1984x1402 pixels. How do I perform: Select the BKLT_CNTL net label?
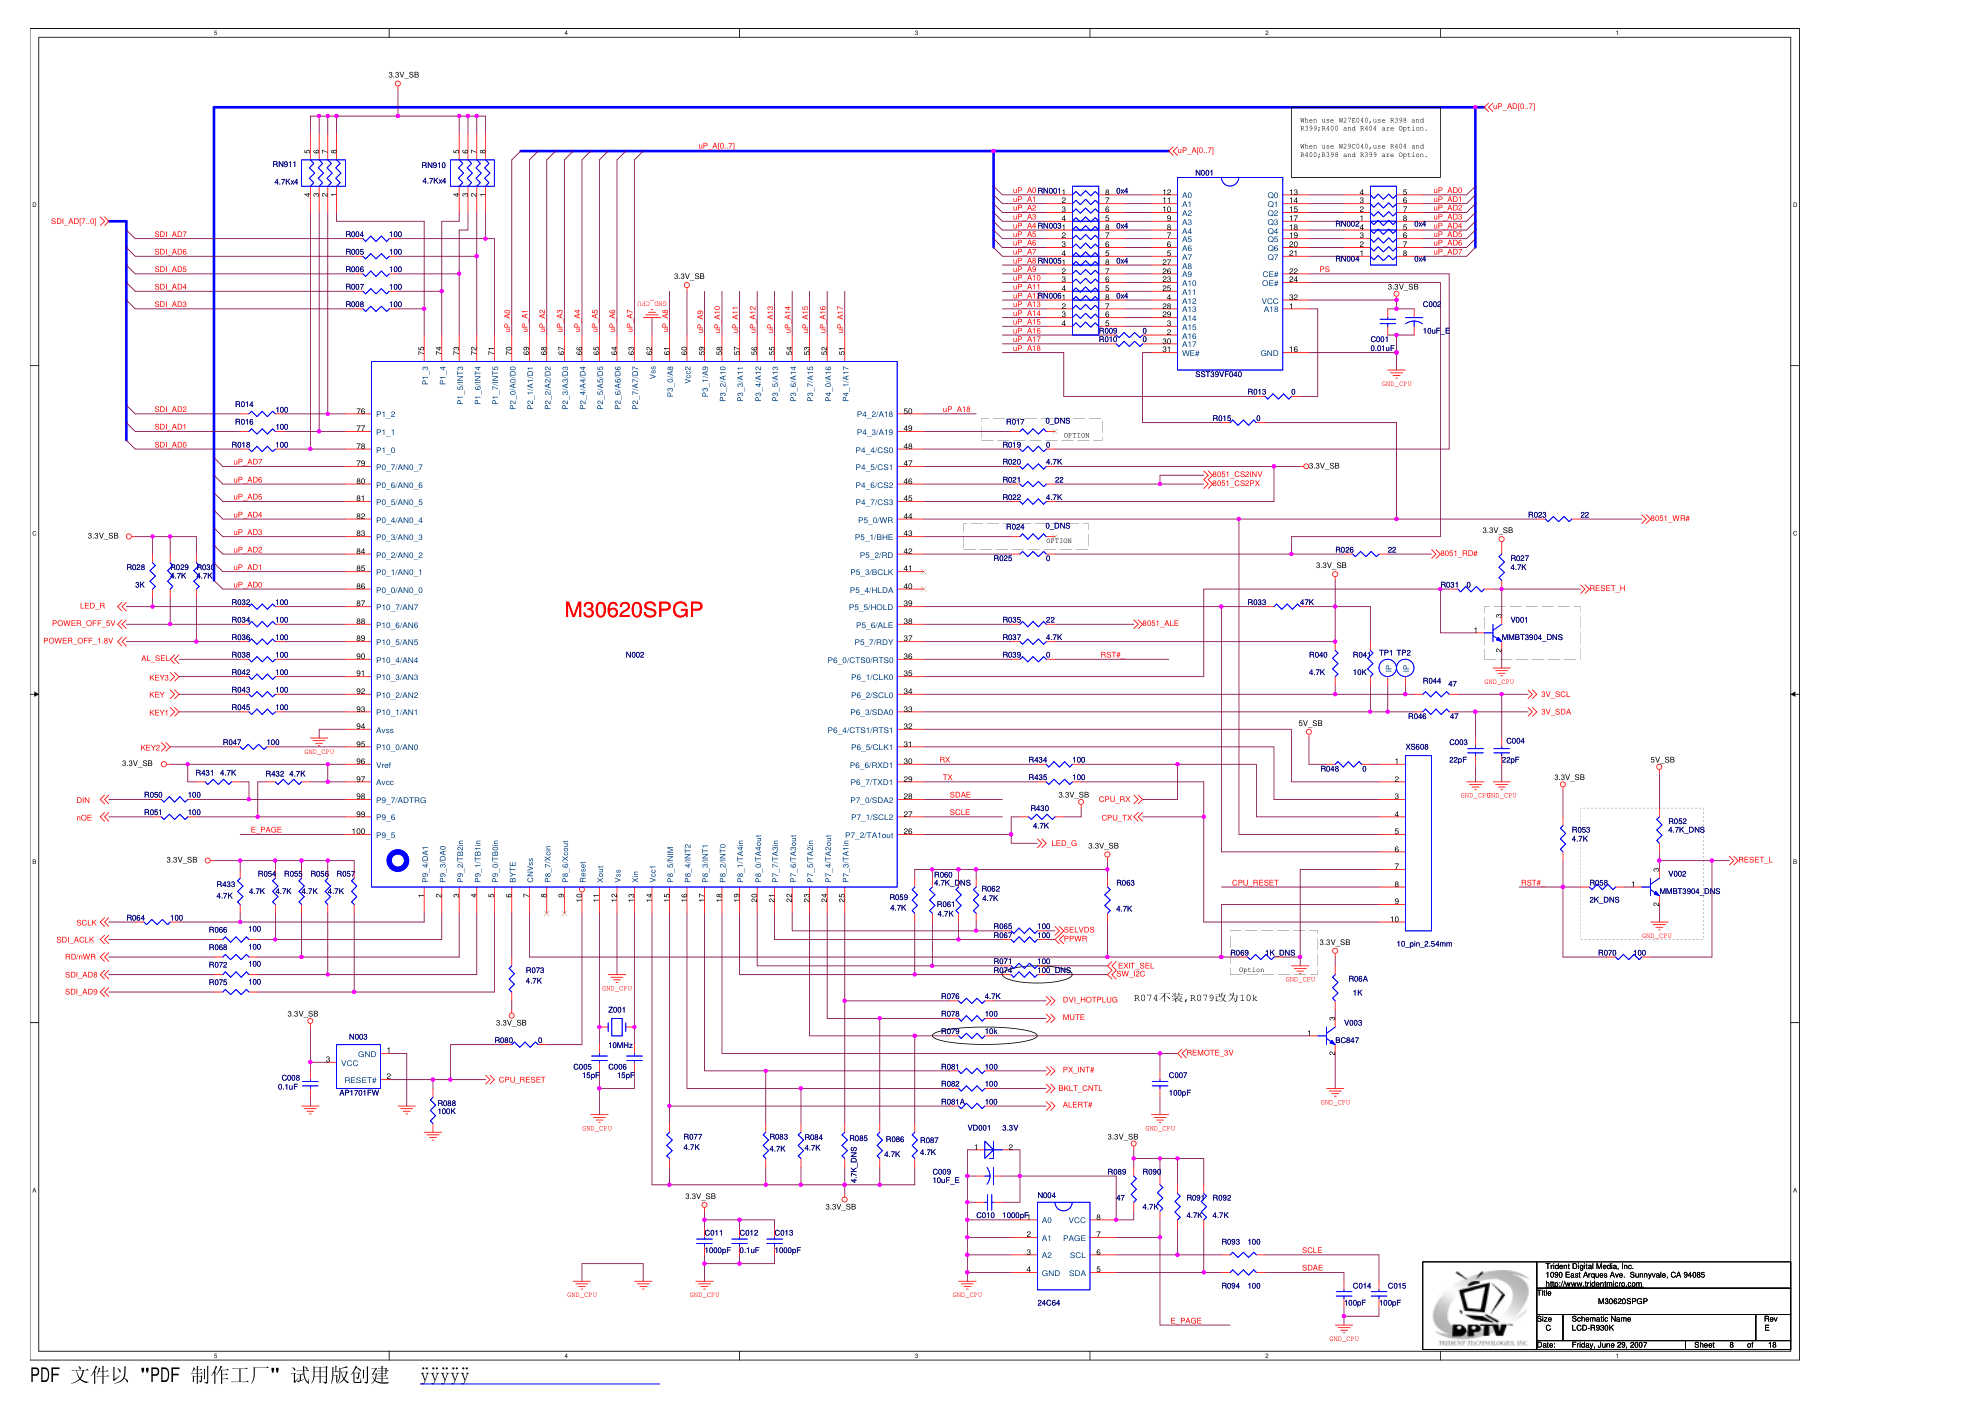(1080, 1088)
